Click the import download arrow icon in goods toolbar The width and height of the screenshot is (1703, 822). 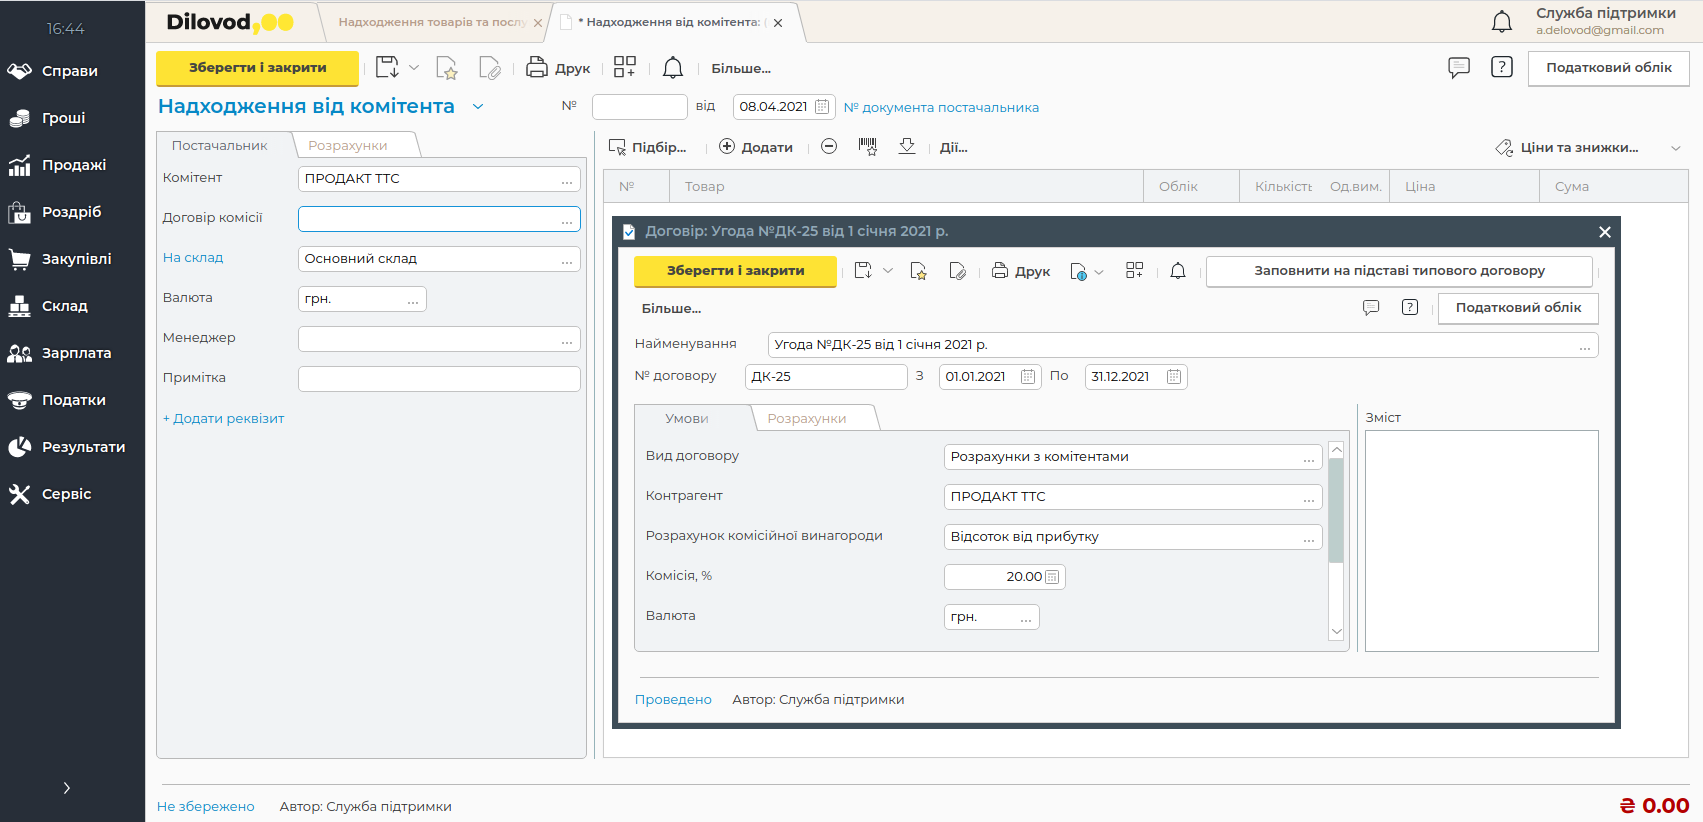pyautogui.click(x=907, y=147)
